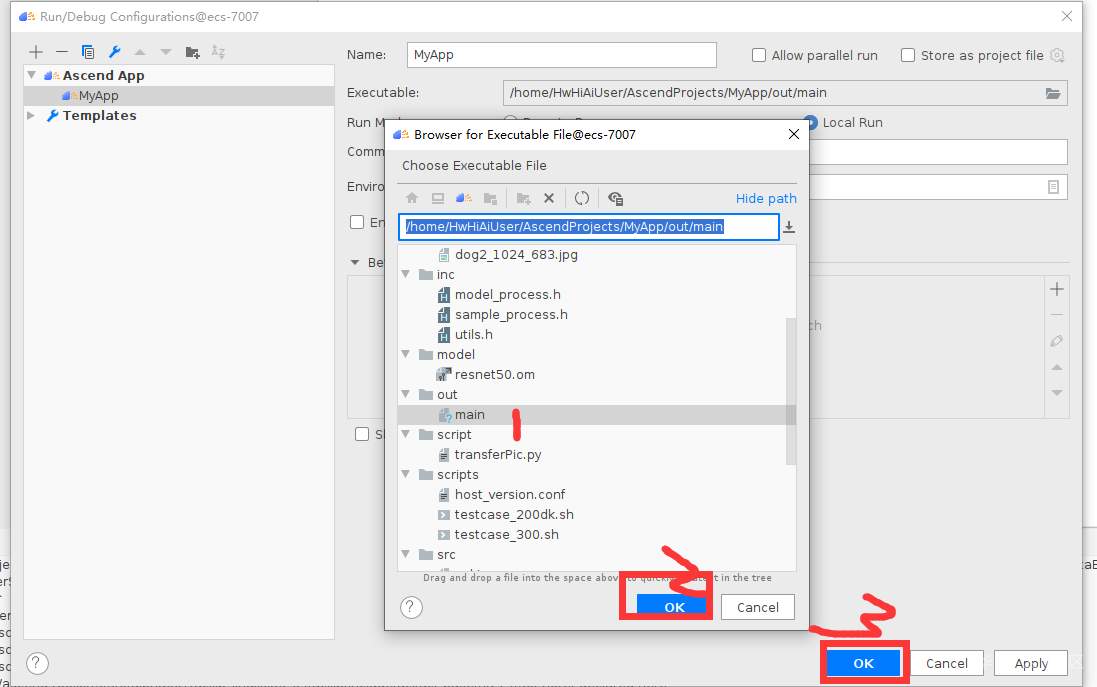Move configuration down arrow
The height and width of the screenshot is (687, 1097).
click(x=165, y=52)
